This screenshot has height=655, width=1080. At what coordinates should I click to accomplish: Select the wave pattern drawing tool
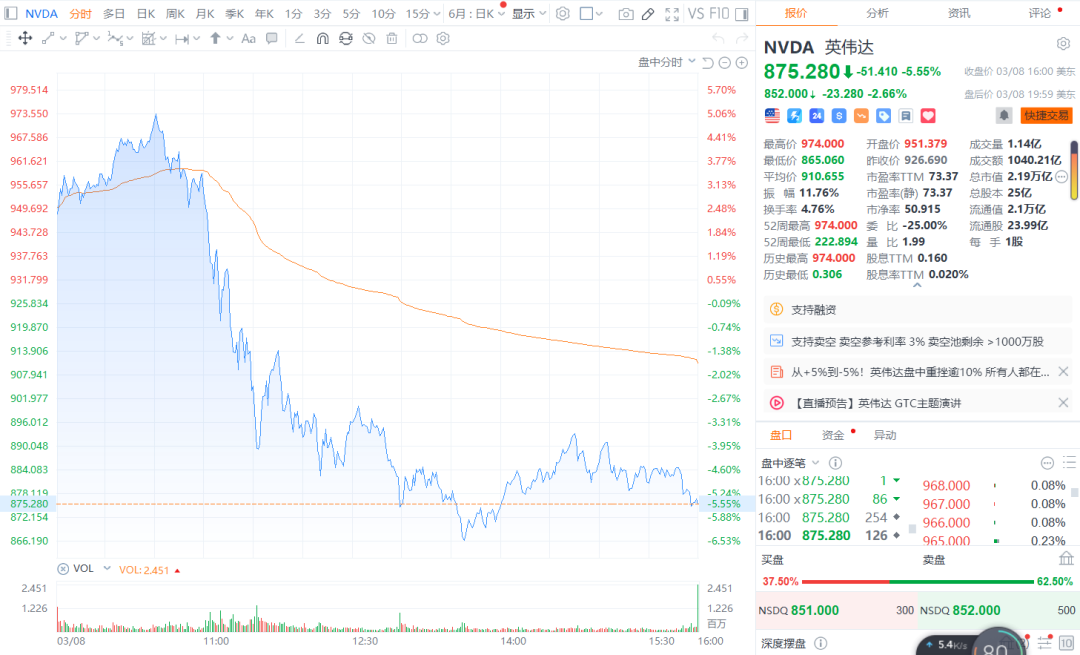[115, 39]
